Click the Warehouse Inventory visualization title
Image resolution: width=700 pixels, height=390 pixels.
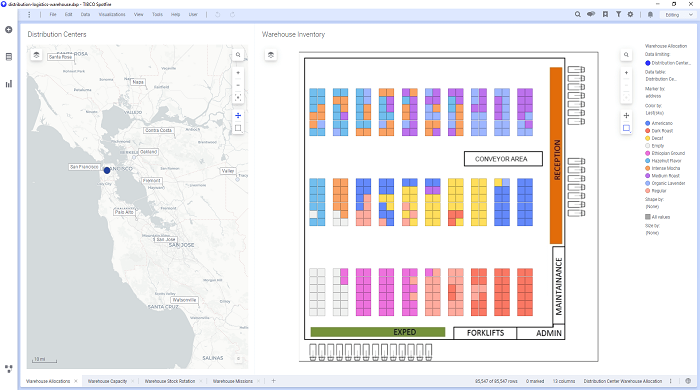click(x=293, y=34)
